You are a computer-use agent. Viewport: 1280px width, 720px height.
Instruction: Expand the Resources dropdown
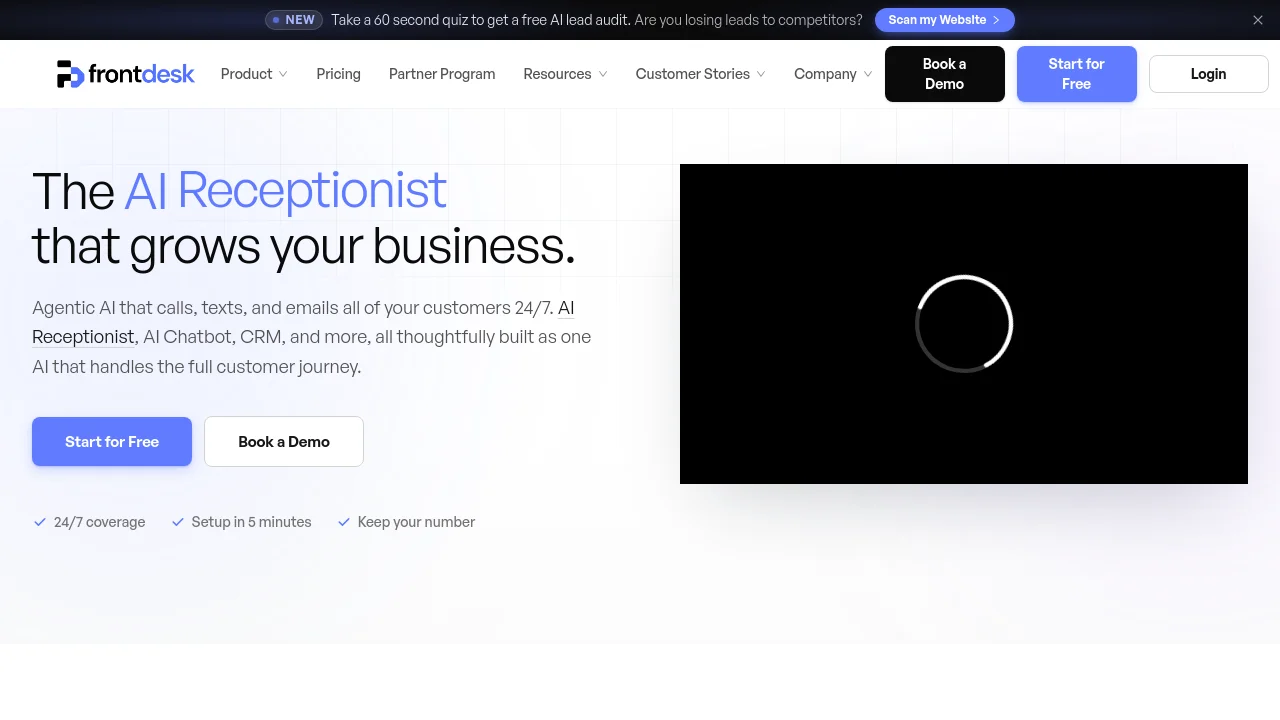pos(565,74)
